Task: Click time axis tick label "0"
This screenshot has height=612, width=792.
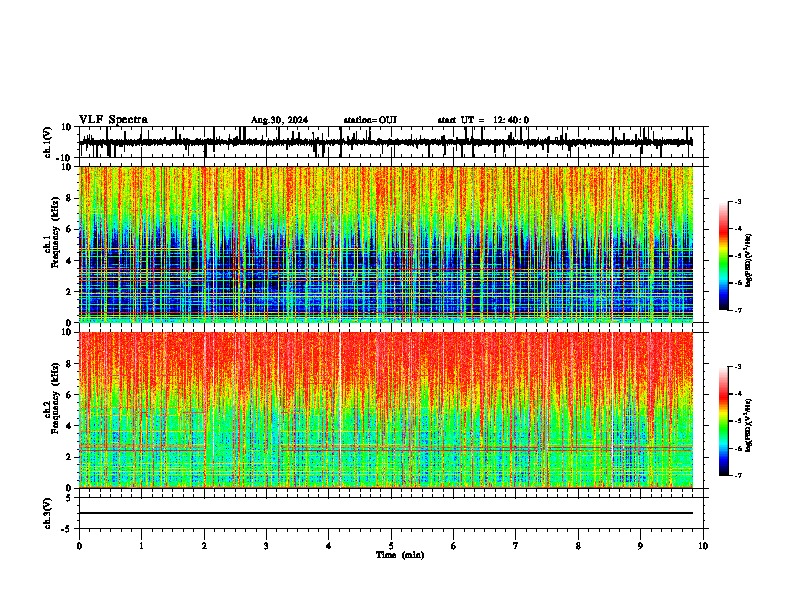Action: [x=79, y=546]
